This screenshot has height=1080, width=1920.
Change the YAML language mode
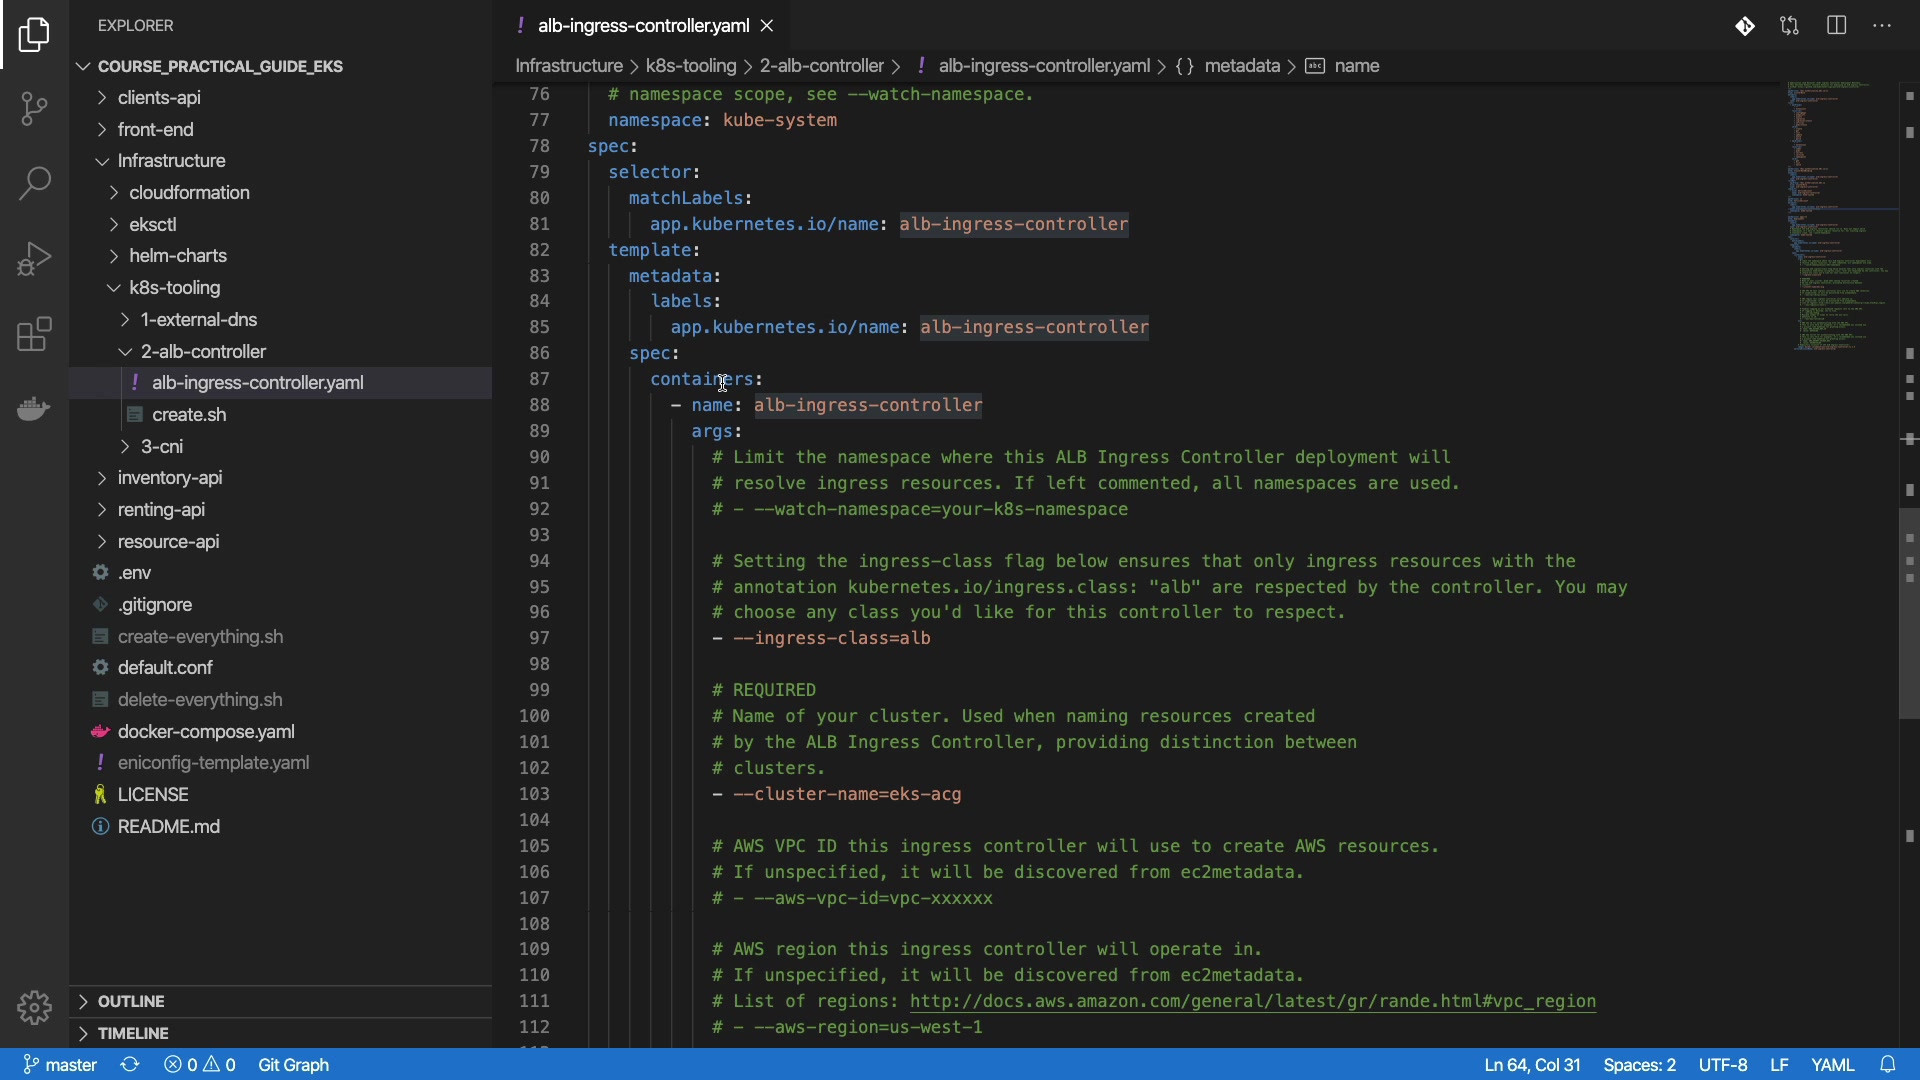[x=1833, y=1065]
